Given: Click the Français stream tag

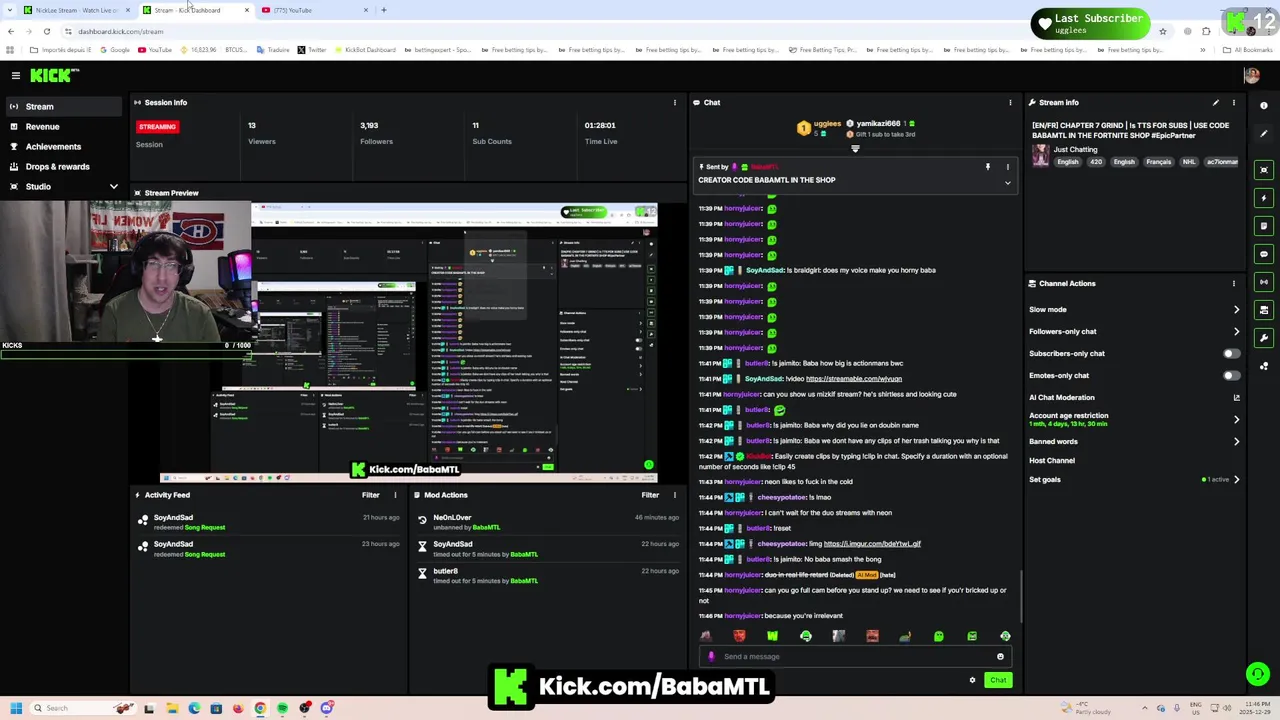Looking at the screenshot, I should (x=1158, y=162).
